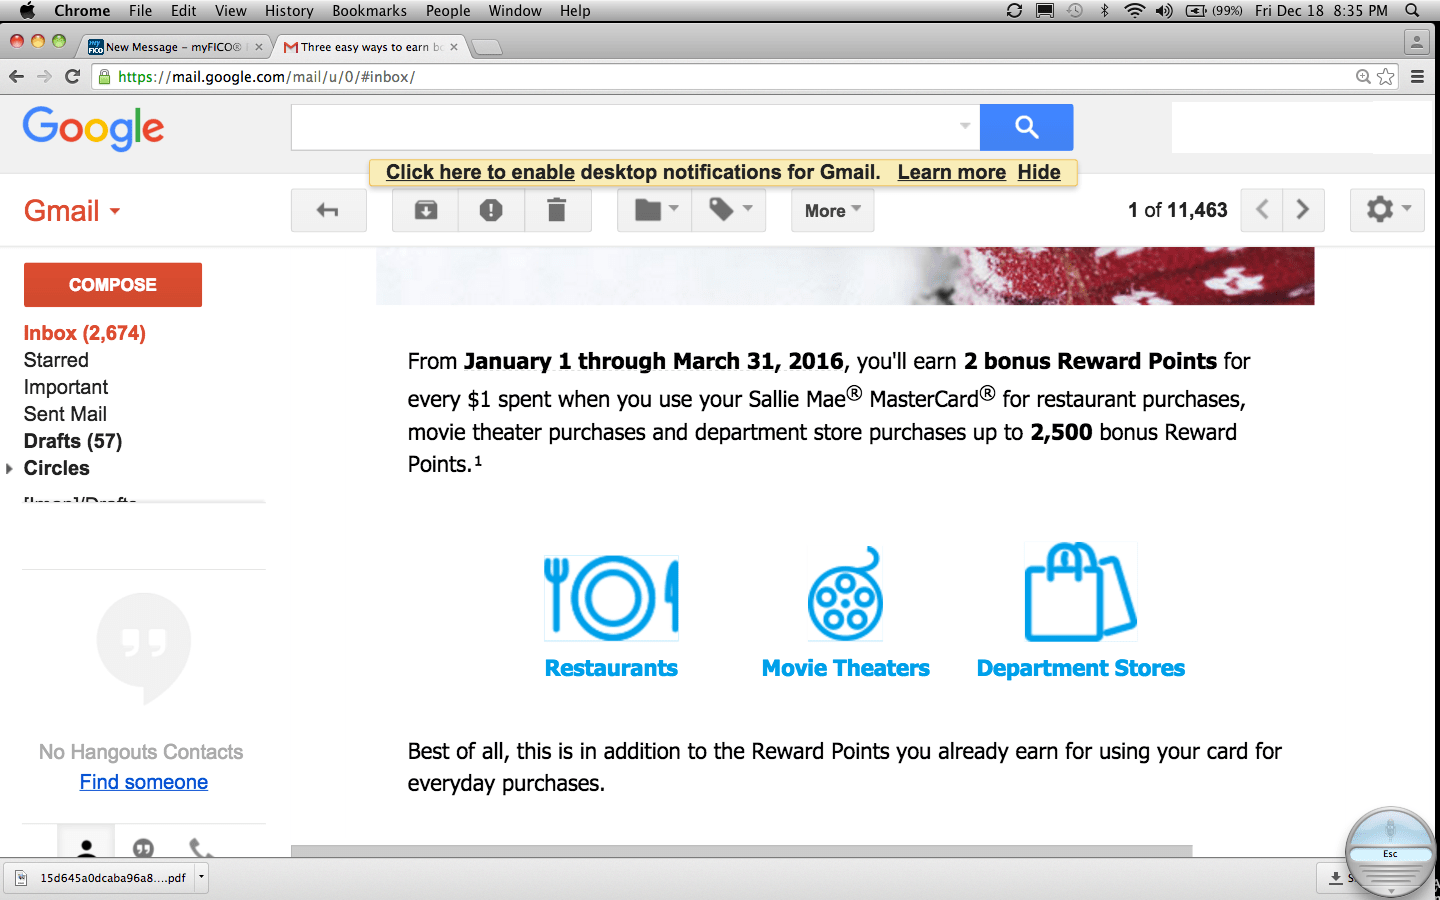Archive this email
The image size is (1440, 900).
(x=426, y=211)
